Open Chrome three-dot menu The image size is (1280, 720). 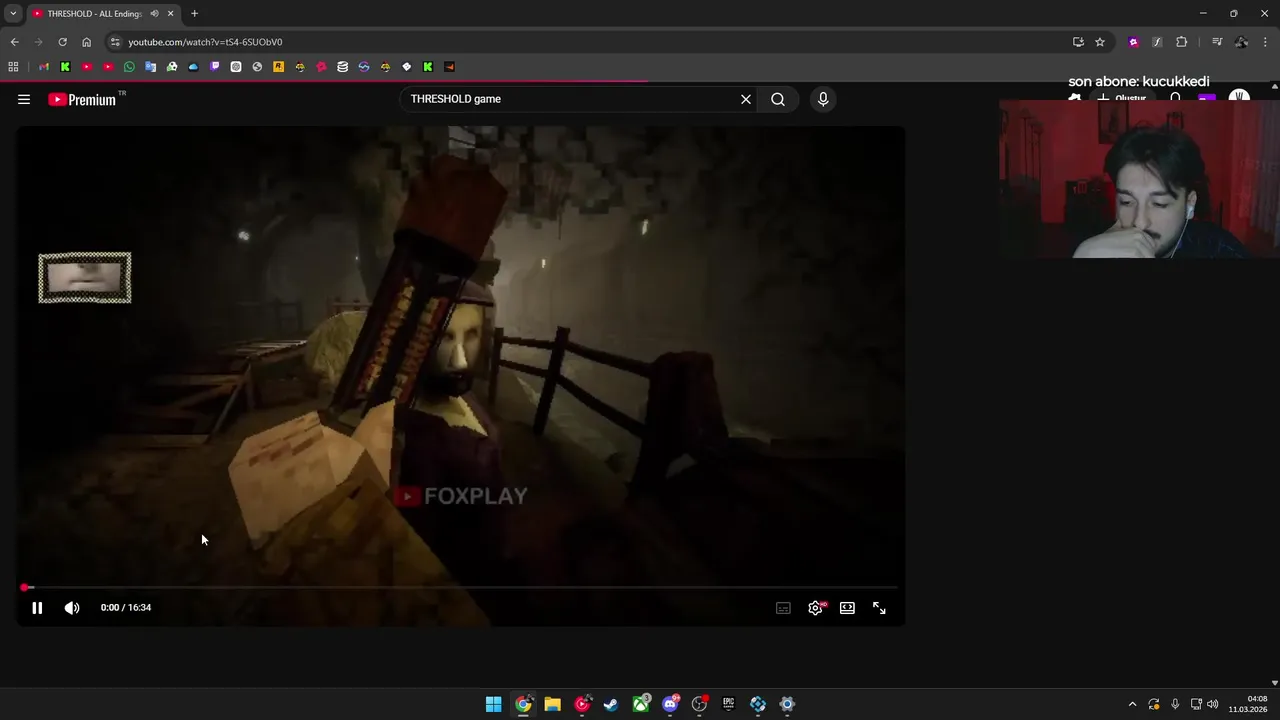(x=1266, y=42)
